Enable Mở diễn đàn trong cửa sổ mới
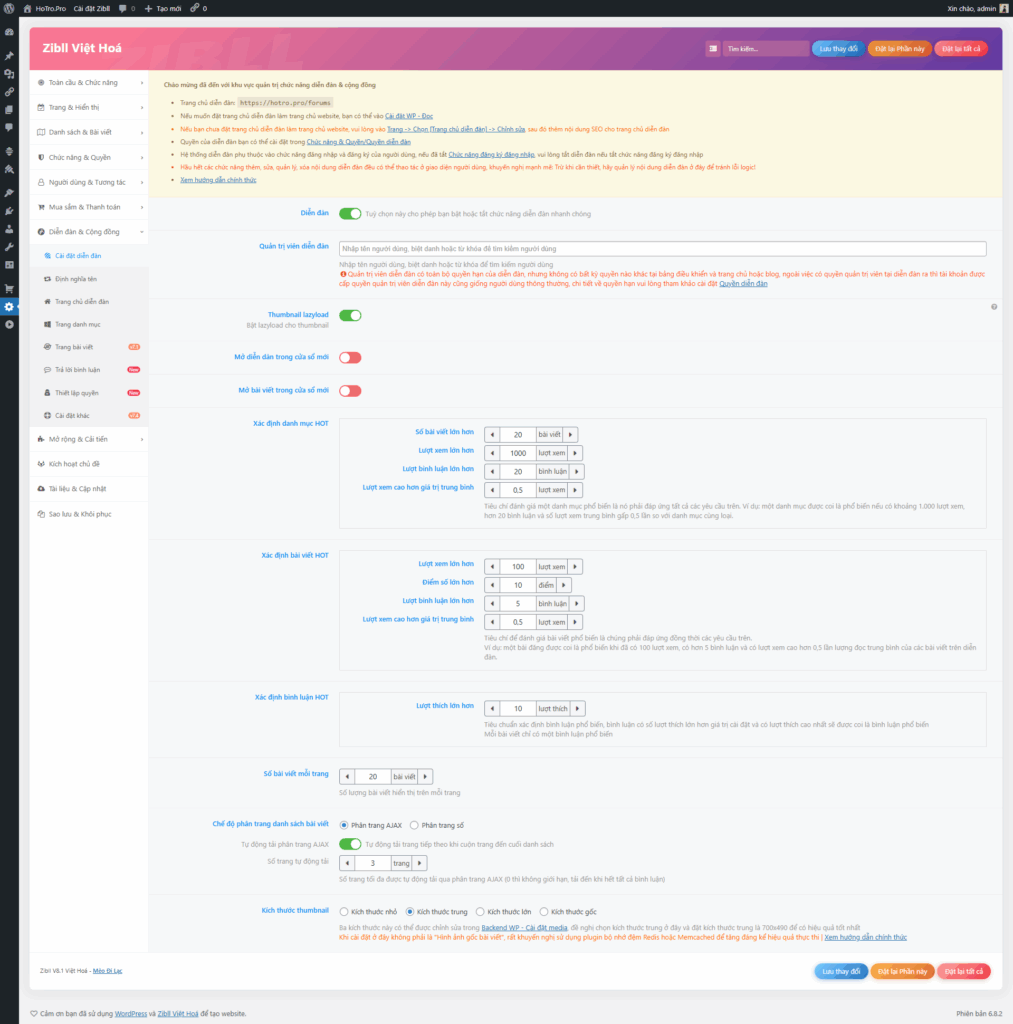The height and width of the screenshot is (1024, 1013). [x=350, y=357]
